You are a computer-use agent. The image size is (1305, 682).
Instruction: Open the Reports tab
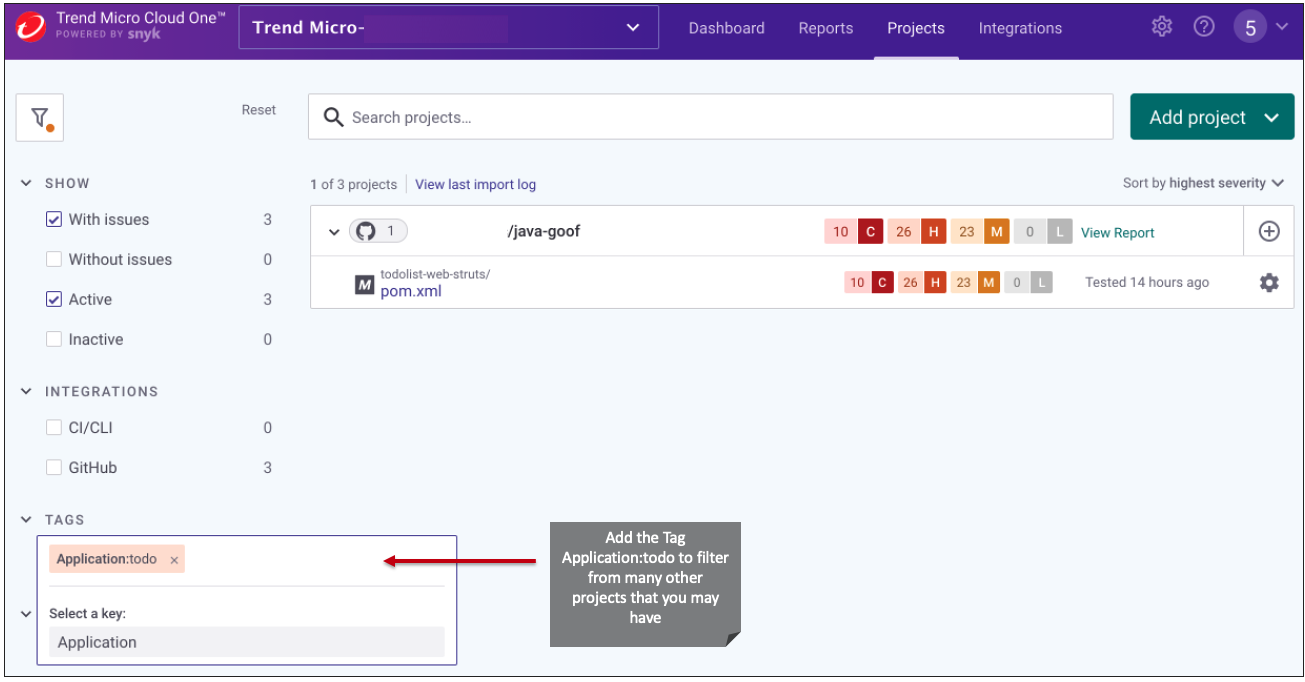coord(826,28)
